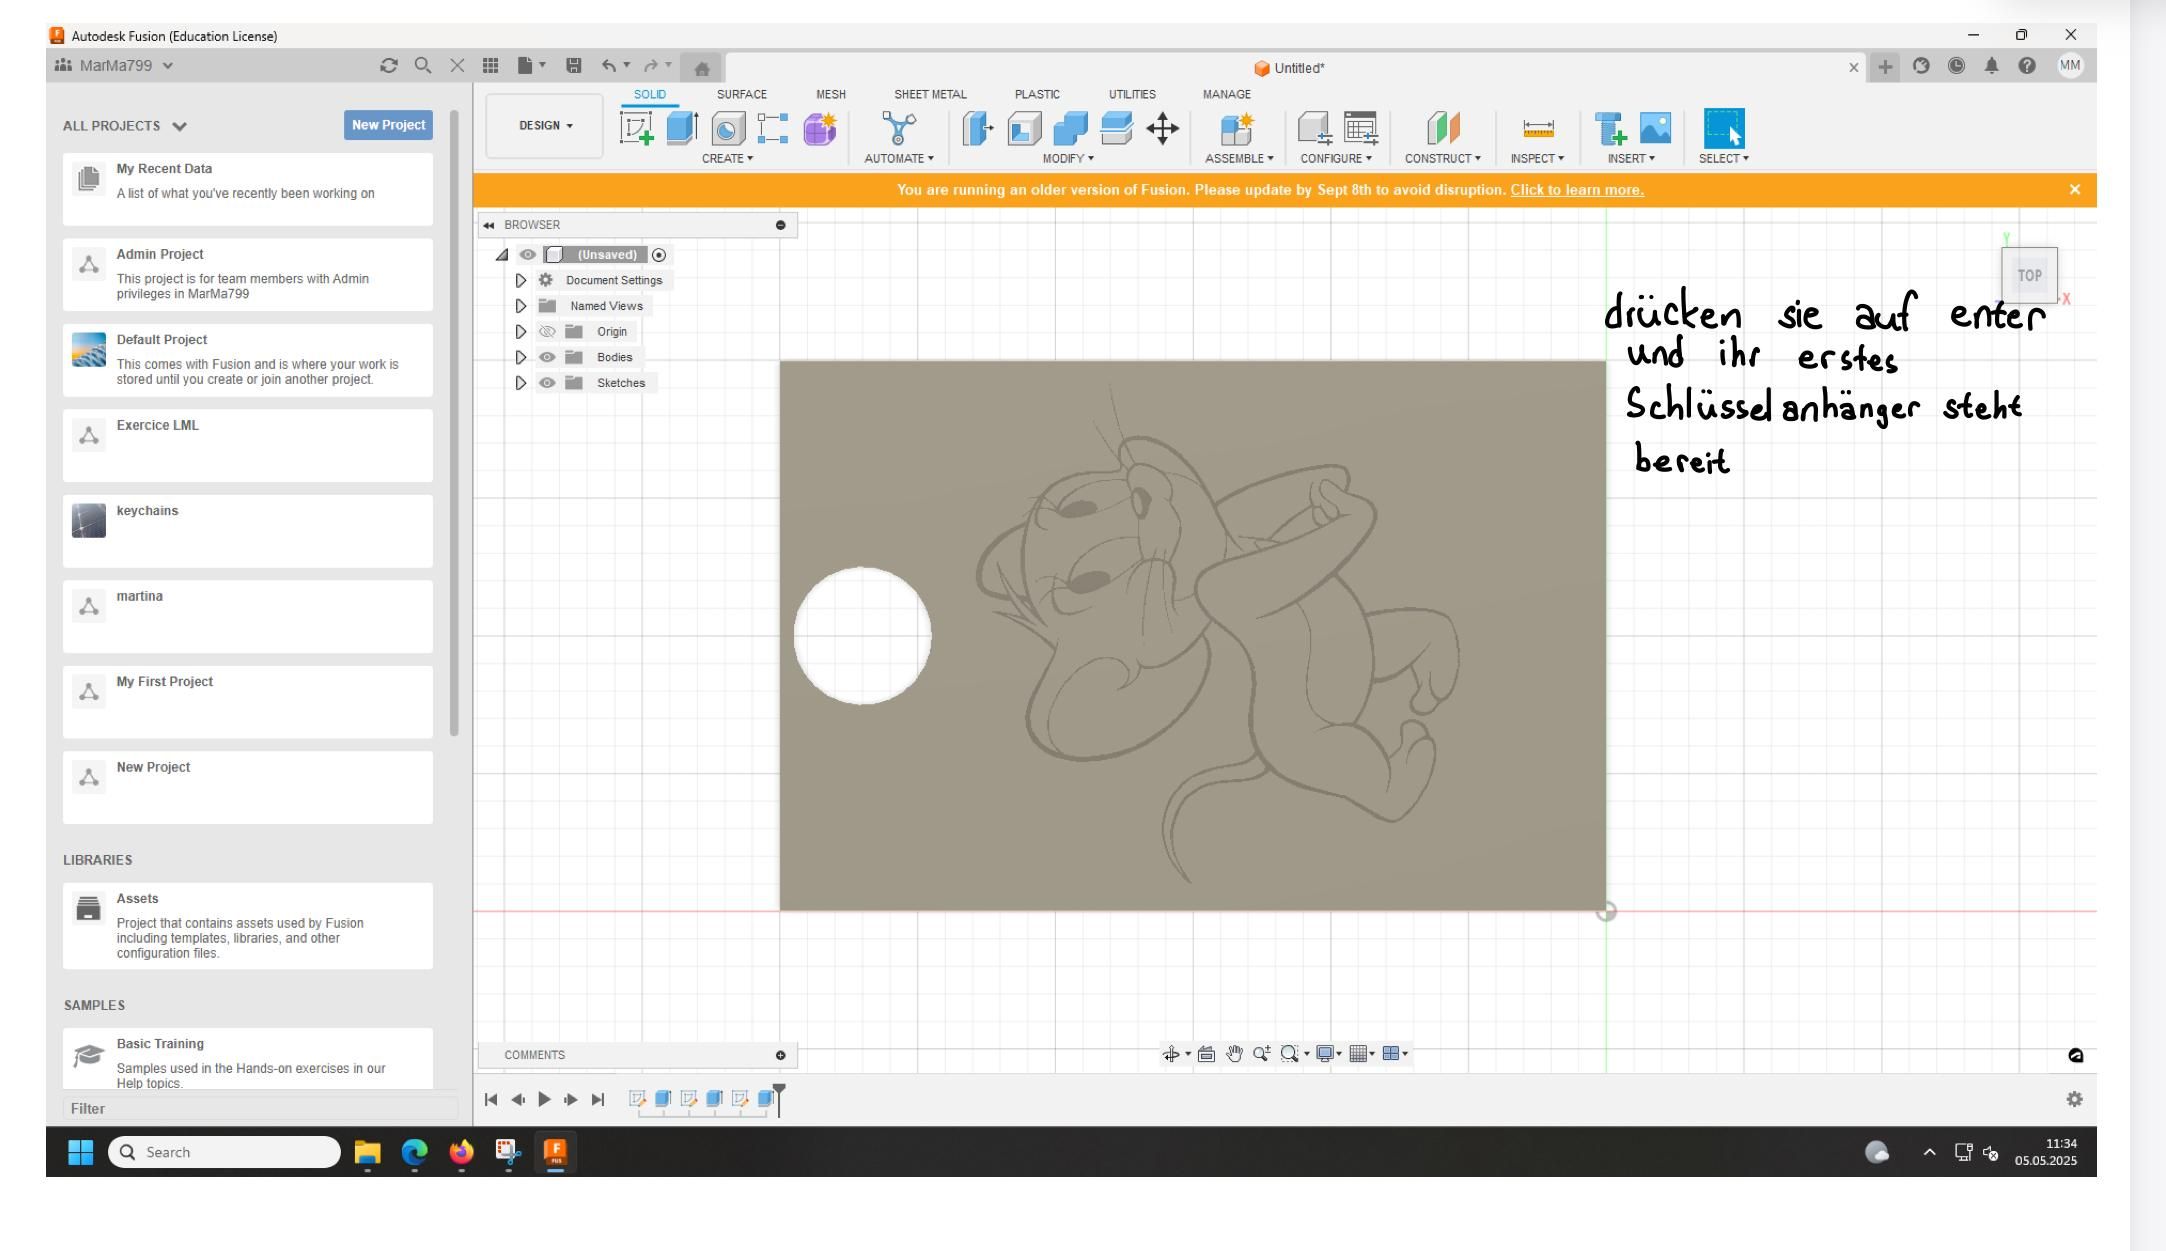Open the CREATE dropdown menu
2166x1251 pixels.
point(727,158)
